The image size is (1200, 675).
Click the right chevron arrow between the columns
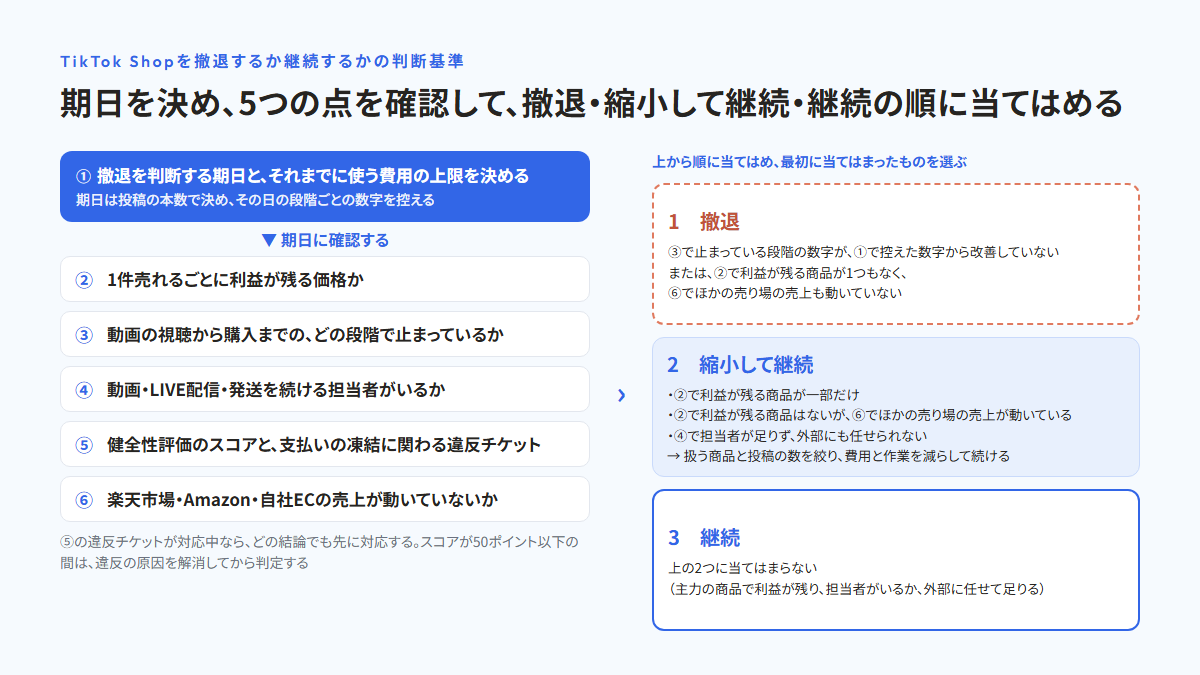click(621, 395)
